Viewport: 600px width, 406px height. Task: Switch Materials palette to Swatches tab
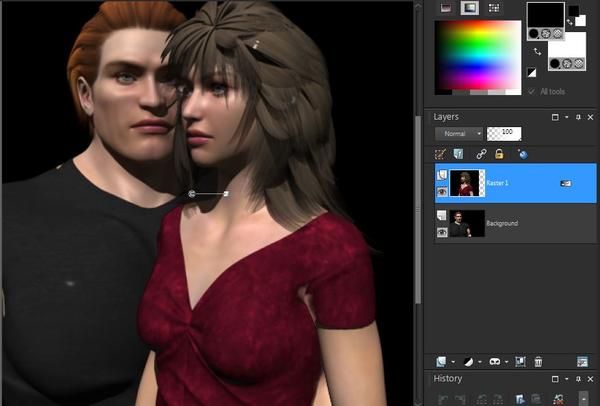(x=494, y=8)
